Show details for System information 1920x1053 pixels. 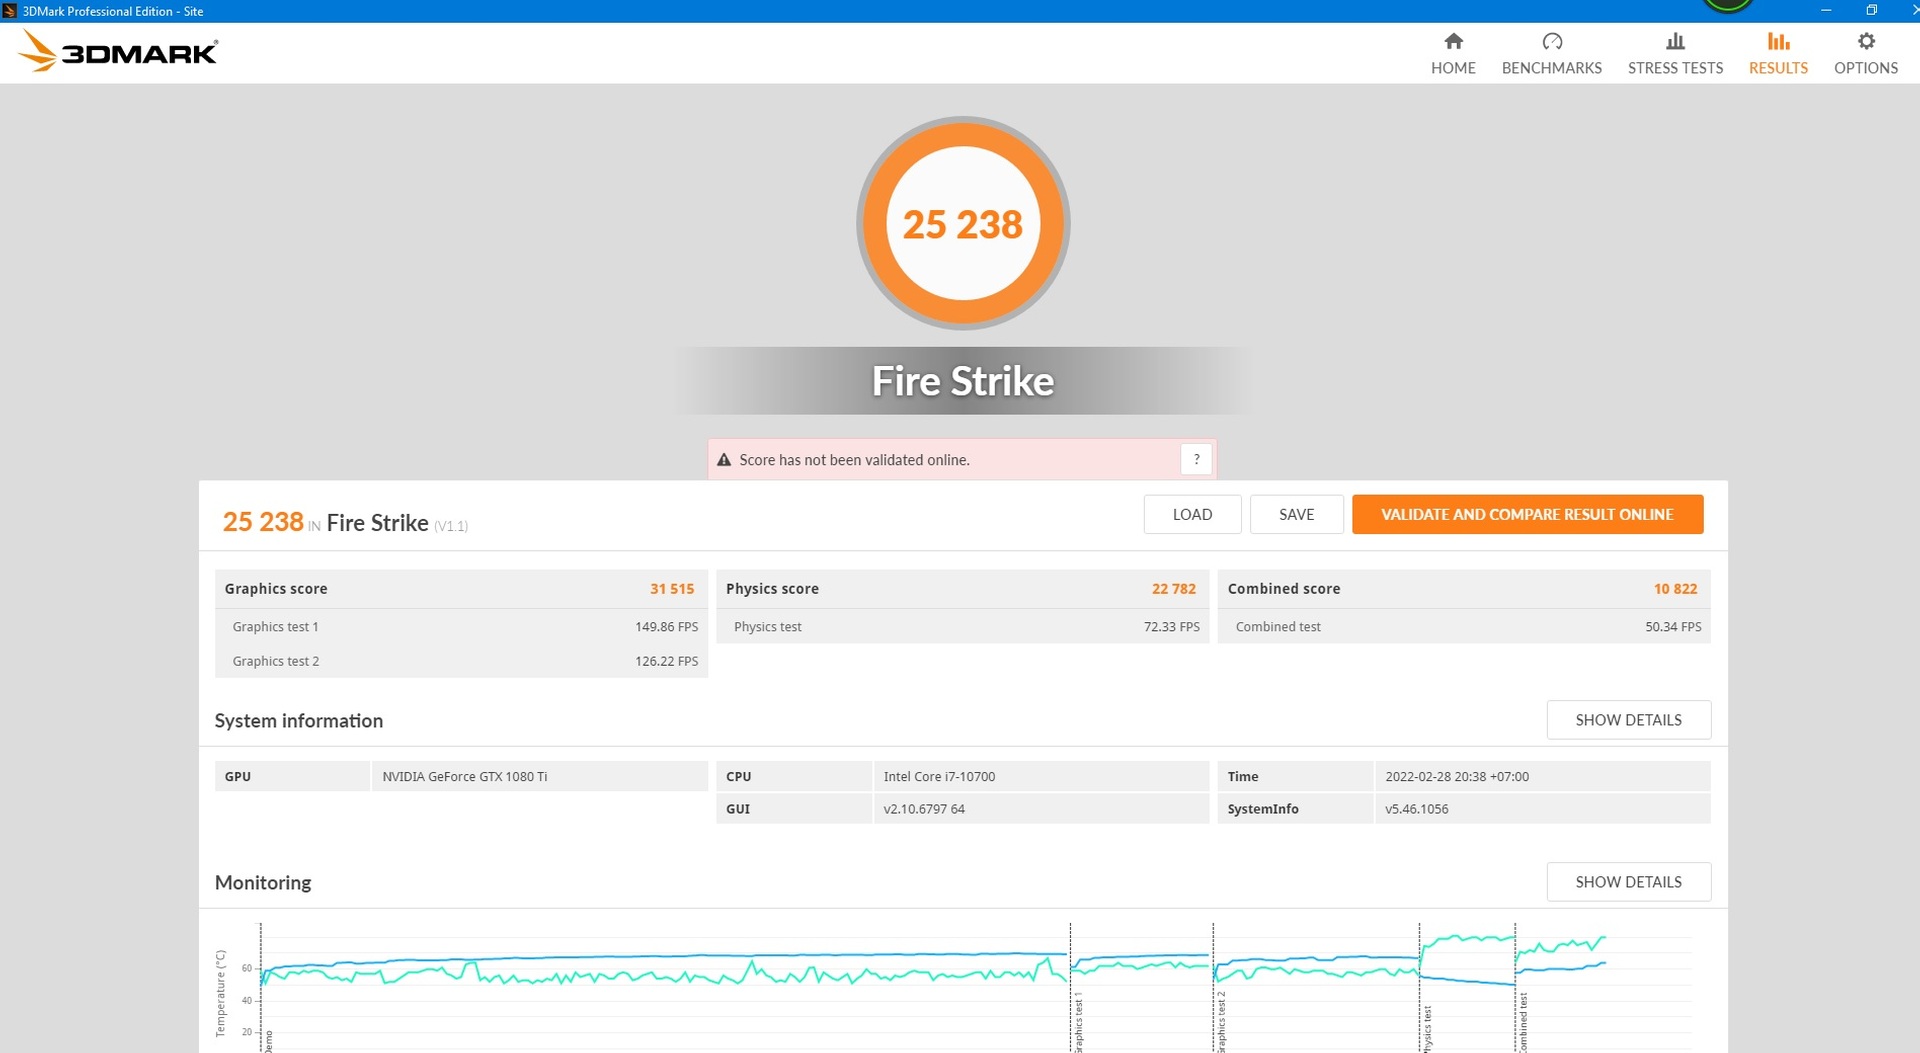click(1628, 720)
